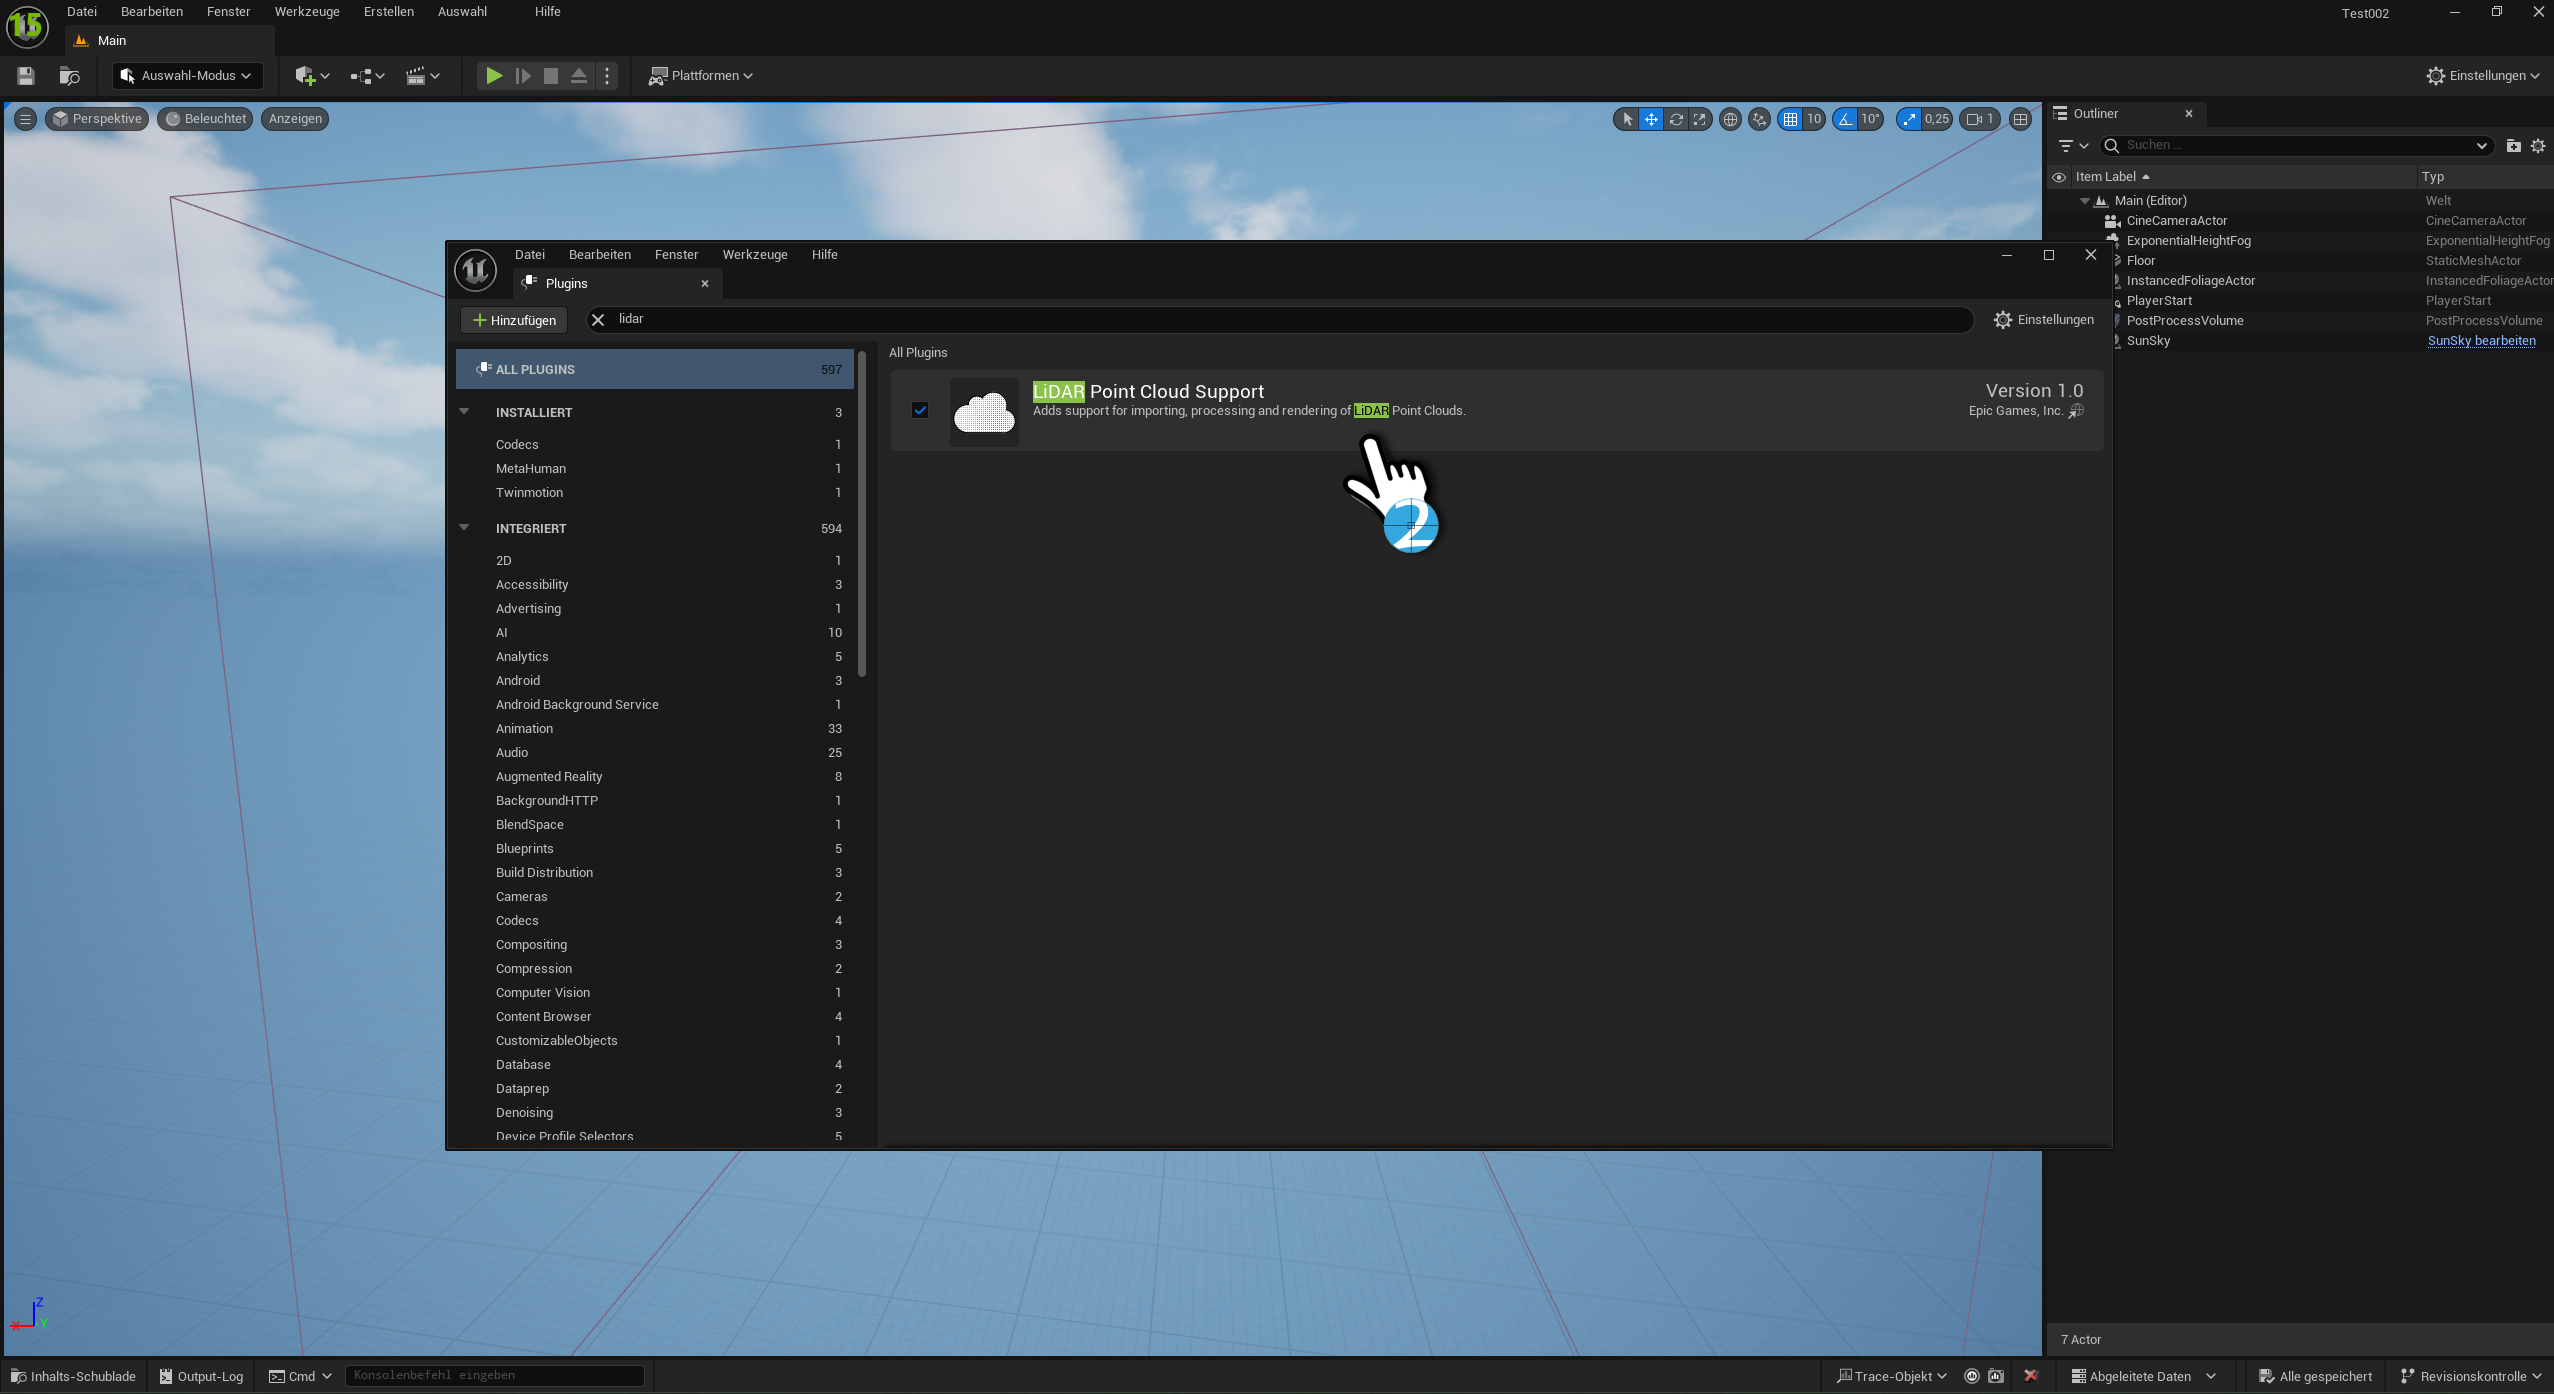The height and width of the screenshot is (1394, 2554).
Task: Activate the Rotate tool in viewport
Action: [1676, 119]
